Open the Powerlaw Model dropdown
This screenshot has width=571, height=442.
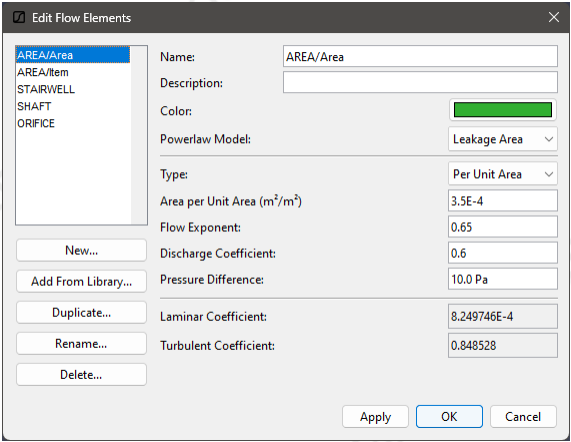coord(503,139)
